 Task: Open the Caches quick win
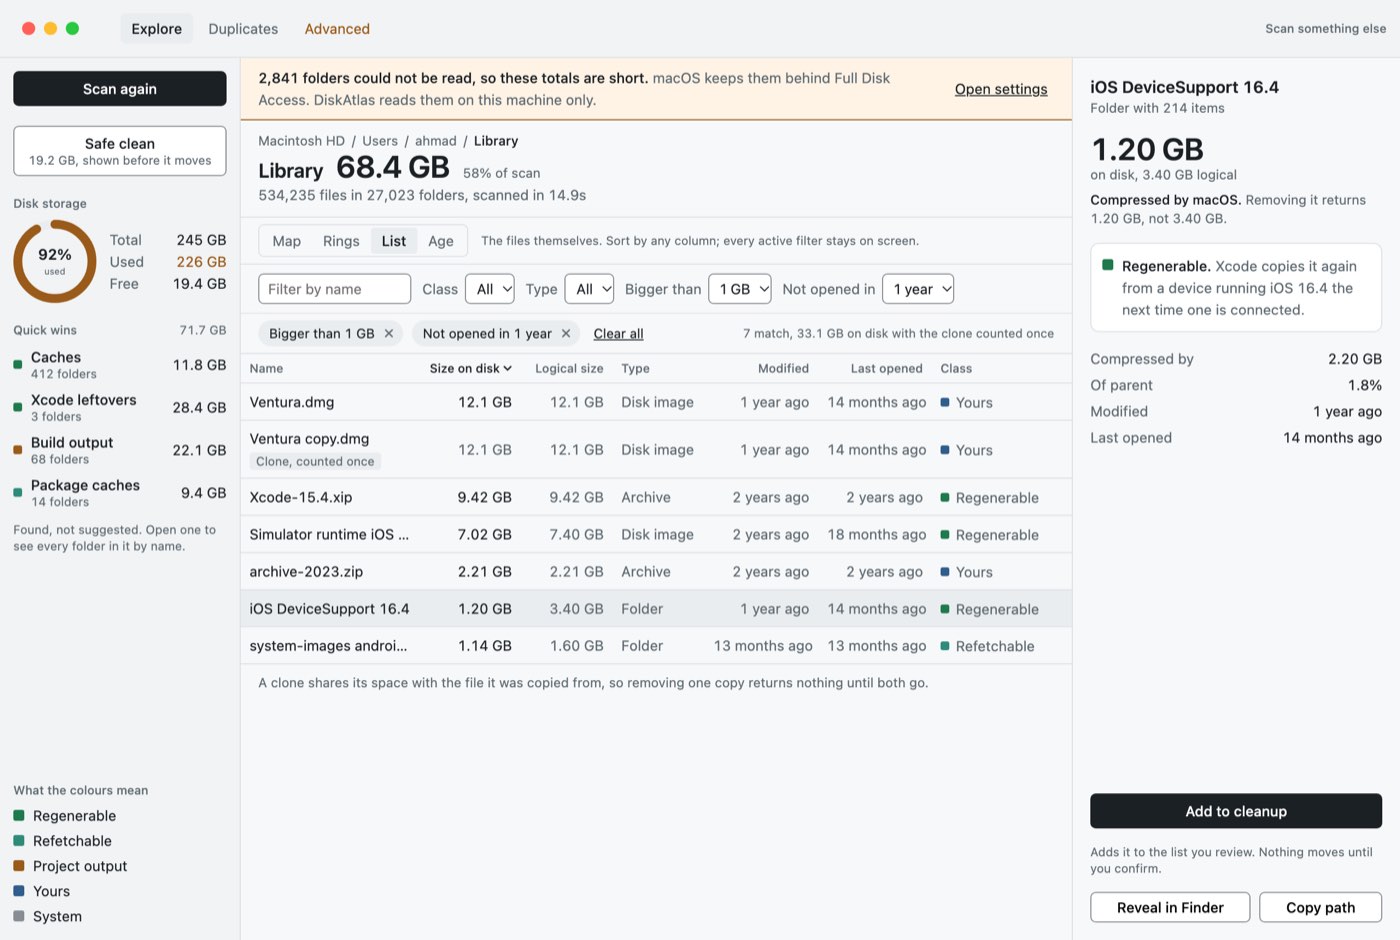click(x=120, y=365)
